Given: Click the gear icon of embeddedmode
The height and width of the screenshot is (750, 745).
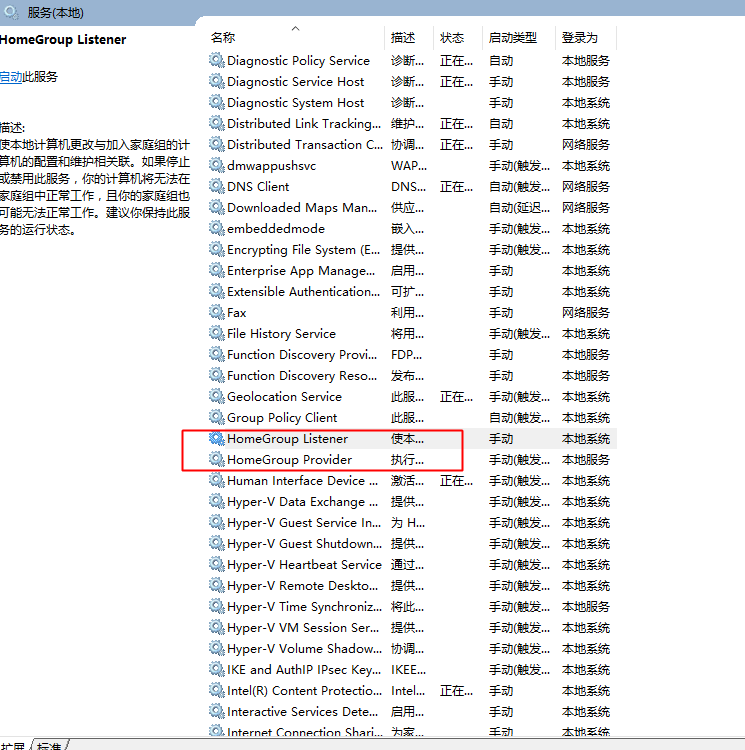Looking at the screenshot, I should pos(217,229).
